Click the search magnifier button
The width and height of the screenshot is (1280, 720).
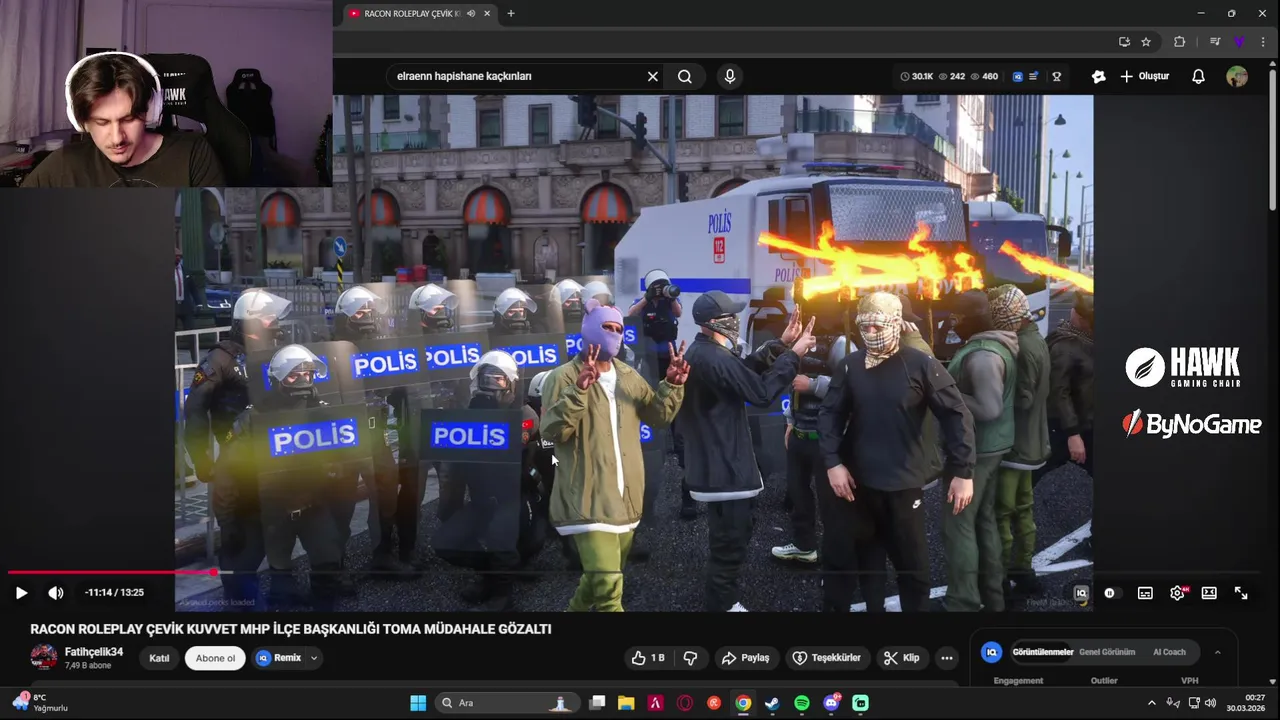(x=685, y=76)
